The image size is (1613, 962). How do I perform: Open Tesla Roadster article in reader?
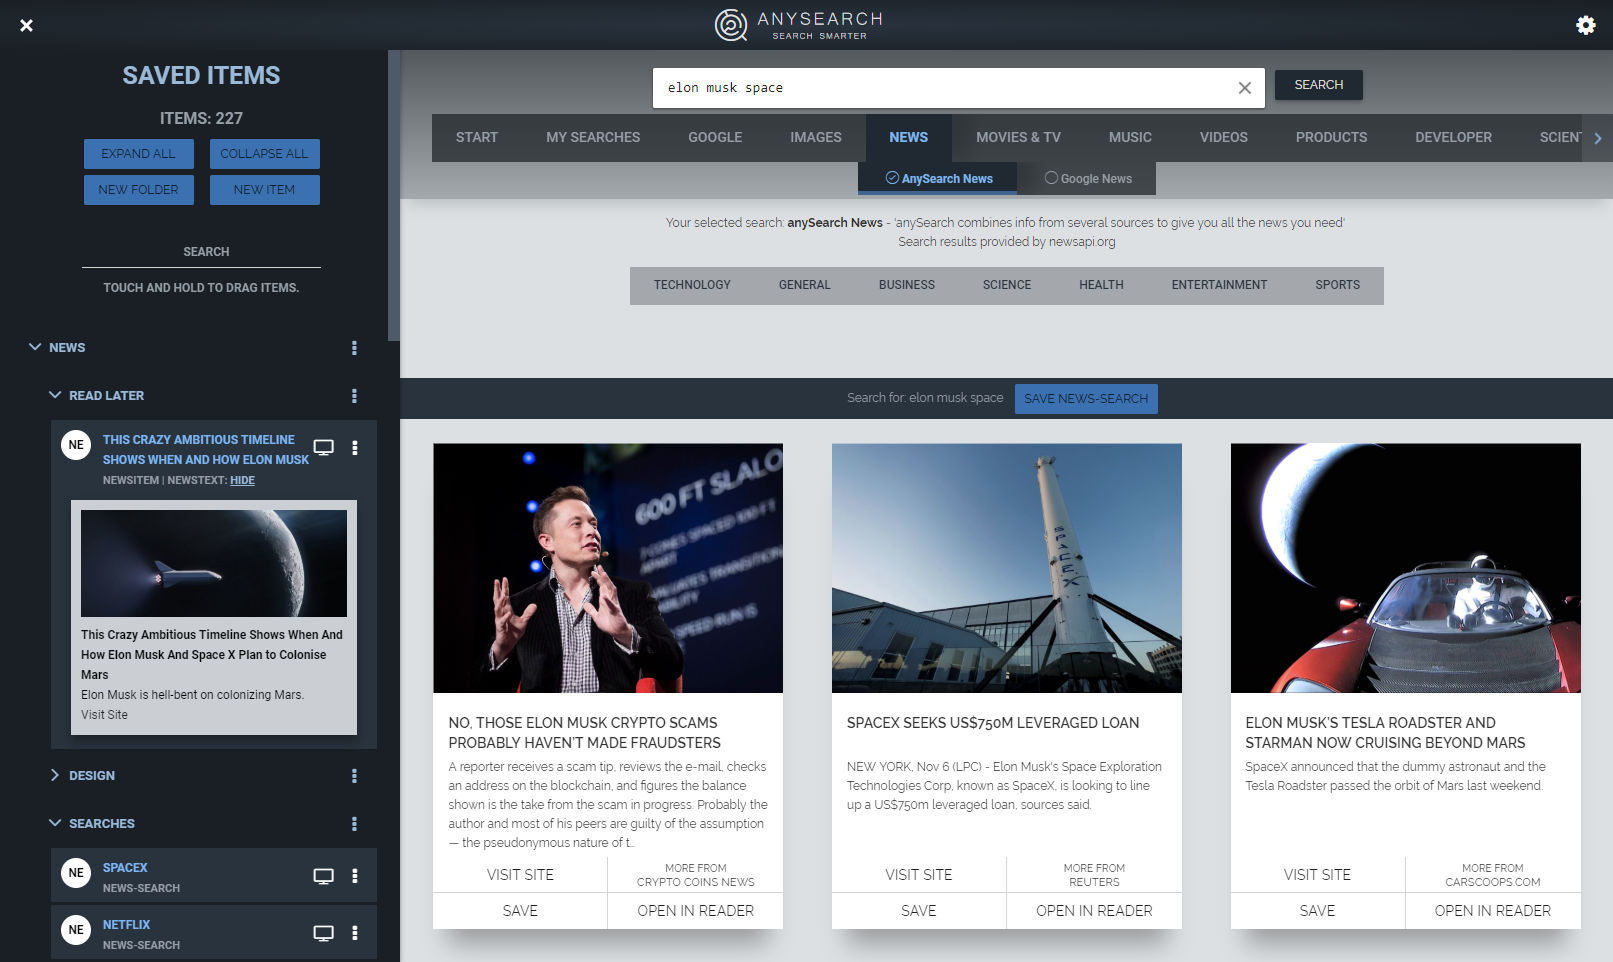pos(1493,911)
